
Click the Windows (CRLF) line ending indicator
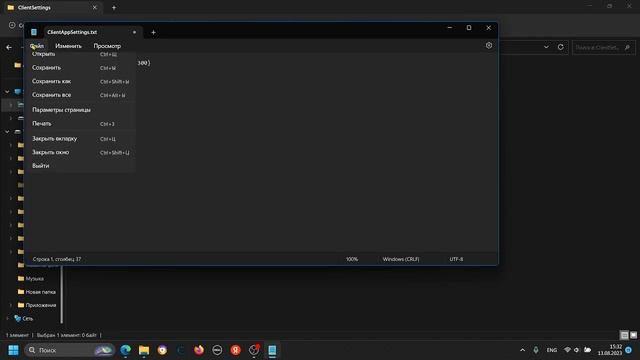(x=401, y=259)
